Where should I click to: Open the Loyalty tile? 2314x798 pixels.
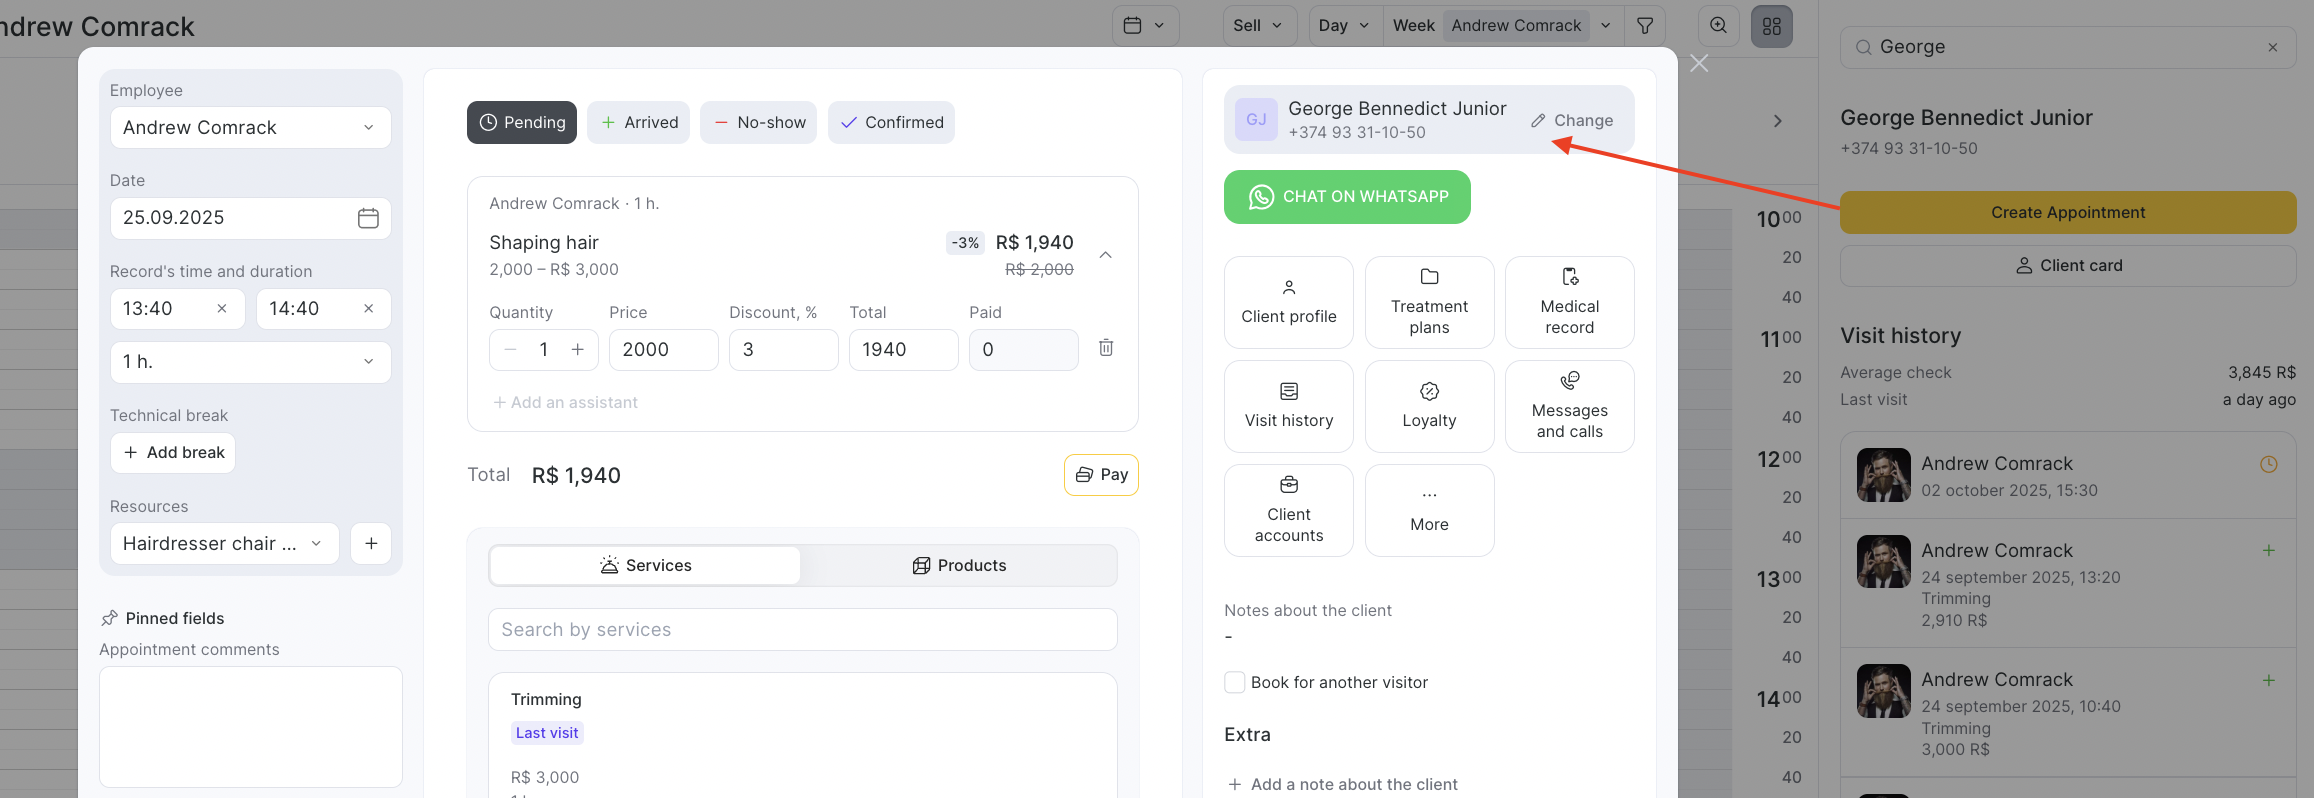[1429, 407]
